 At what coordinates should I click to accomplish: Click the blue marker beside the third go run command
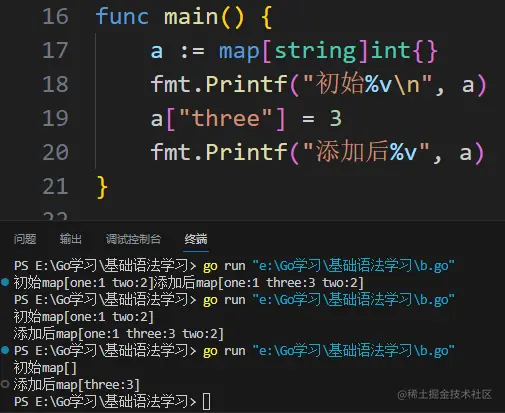click(x=5, y=350)
